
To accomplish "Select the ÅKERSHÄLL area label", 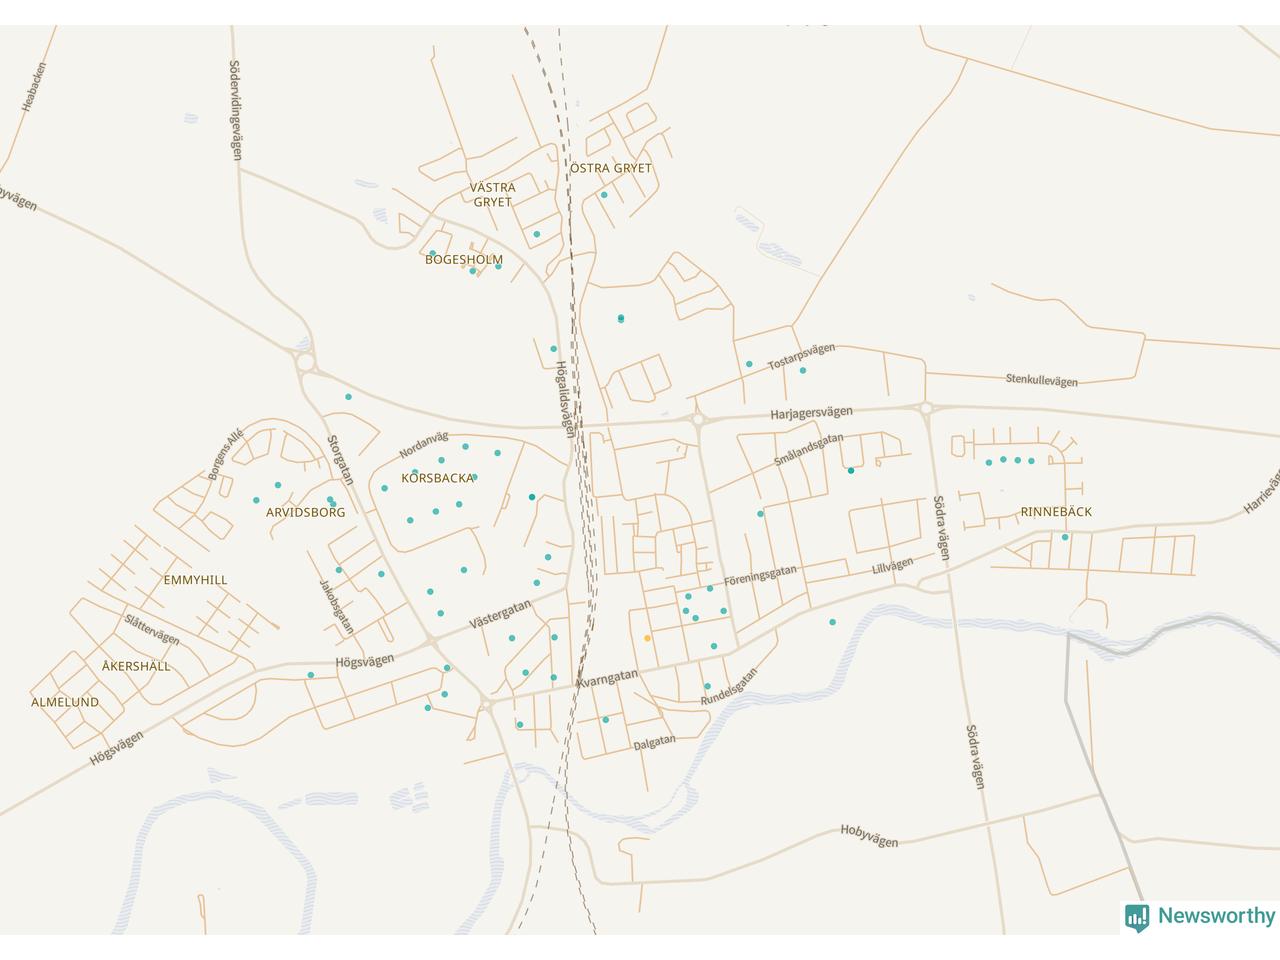I will tap(136, 666).
